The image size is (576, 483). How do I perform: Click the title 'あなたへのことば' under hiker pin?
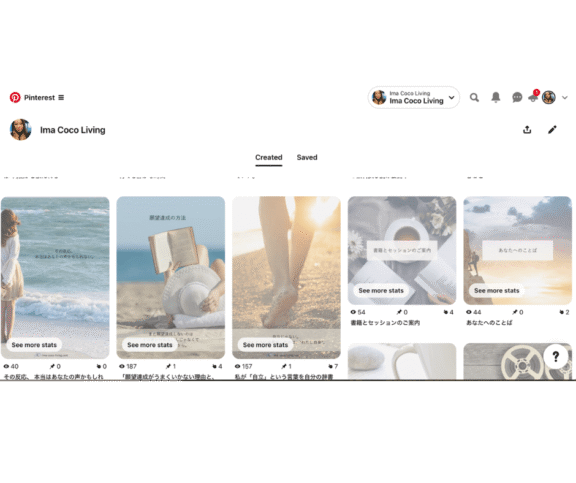tap(489, 322)
